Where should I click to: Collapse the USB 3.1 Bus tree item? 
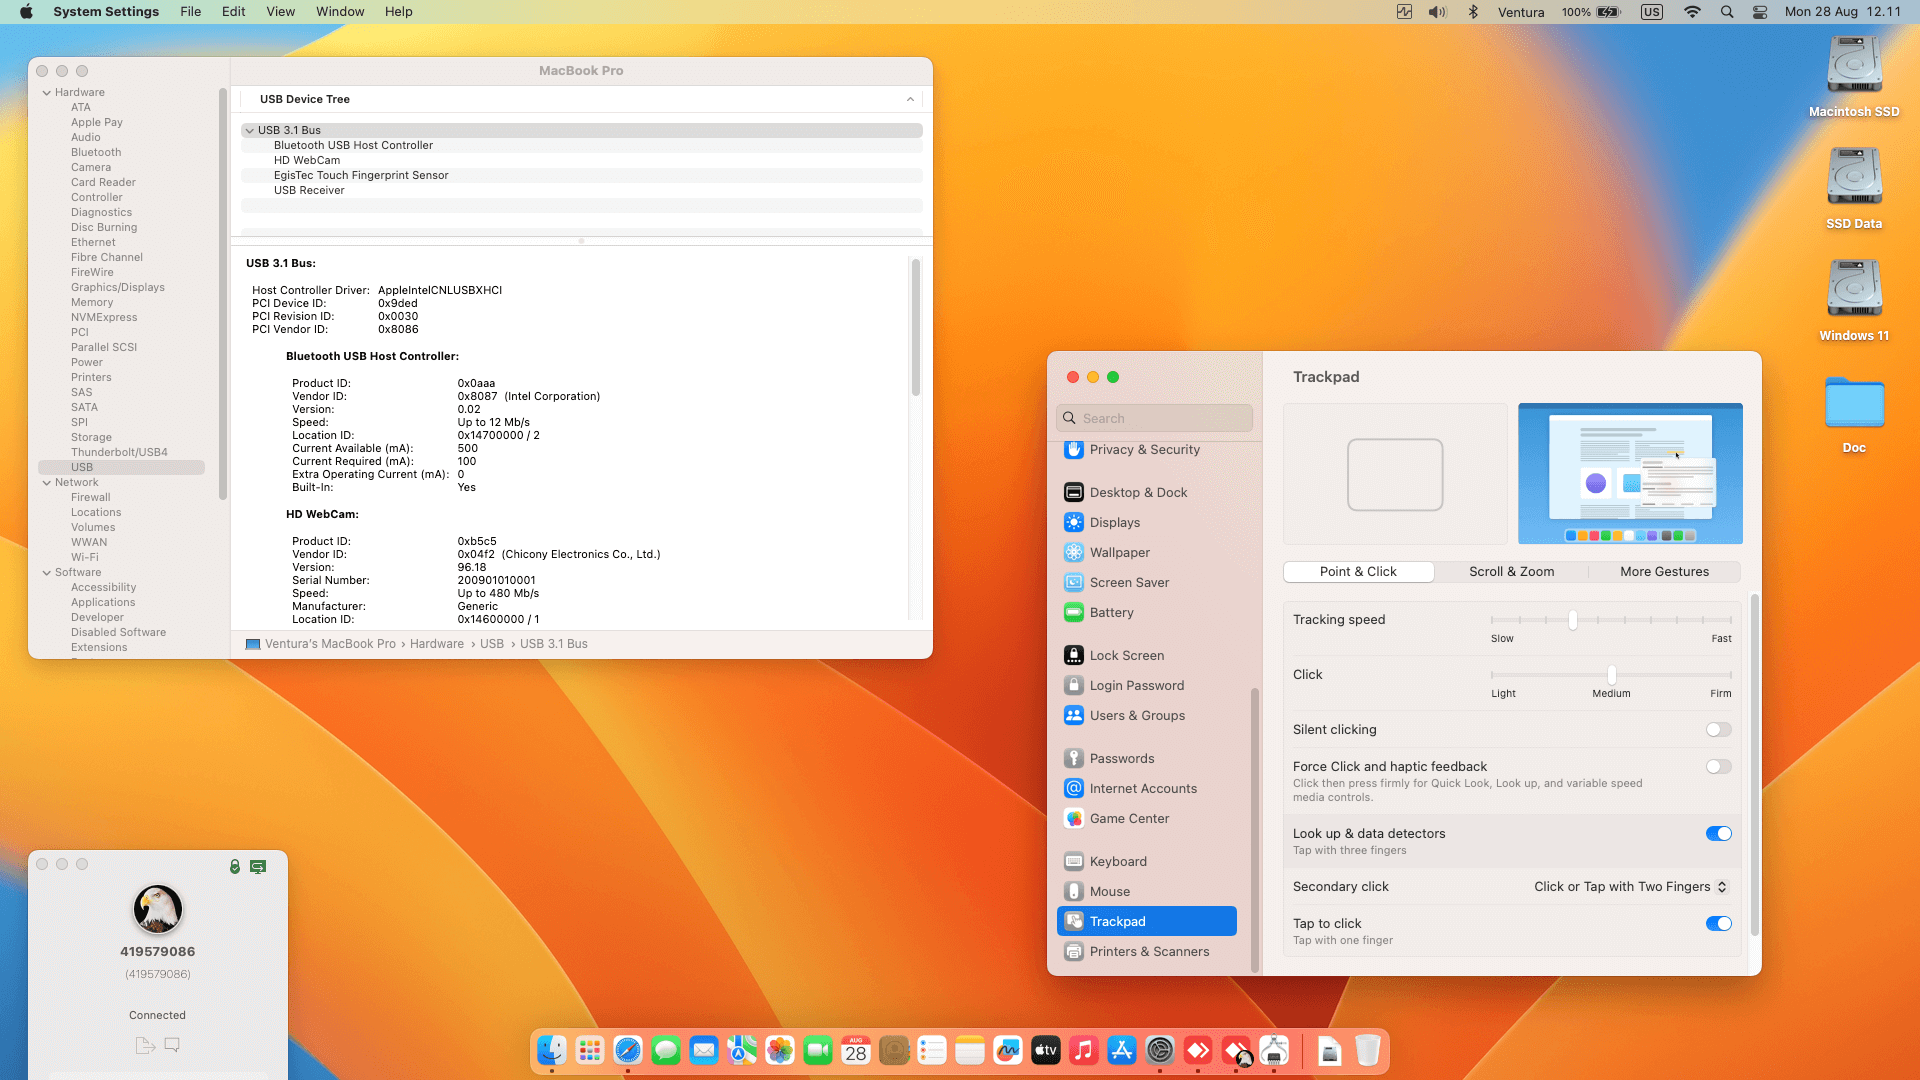click(249, 130)
